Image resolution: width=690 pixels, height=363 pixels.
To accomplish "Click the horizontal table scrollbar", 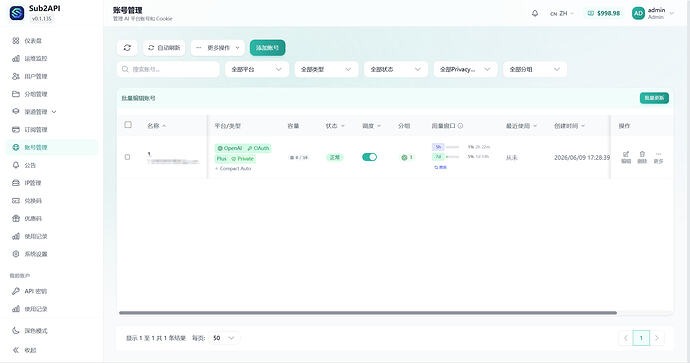I will [x=368, y=313].
